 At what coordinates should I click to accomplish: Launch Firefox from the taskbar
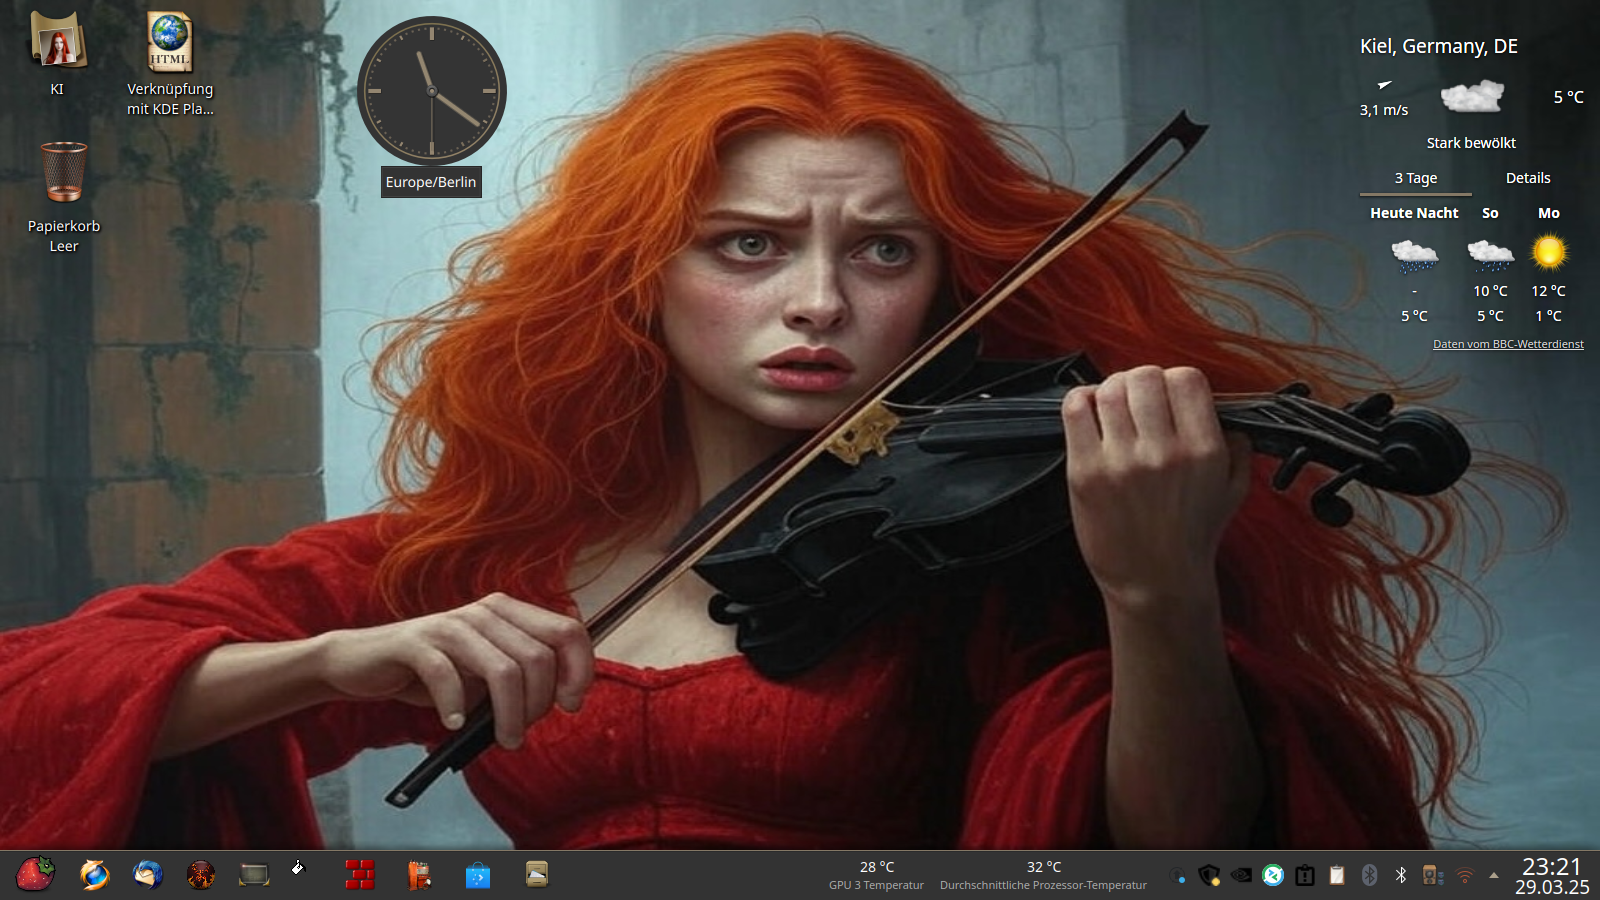tap(94, 875)
